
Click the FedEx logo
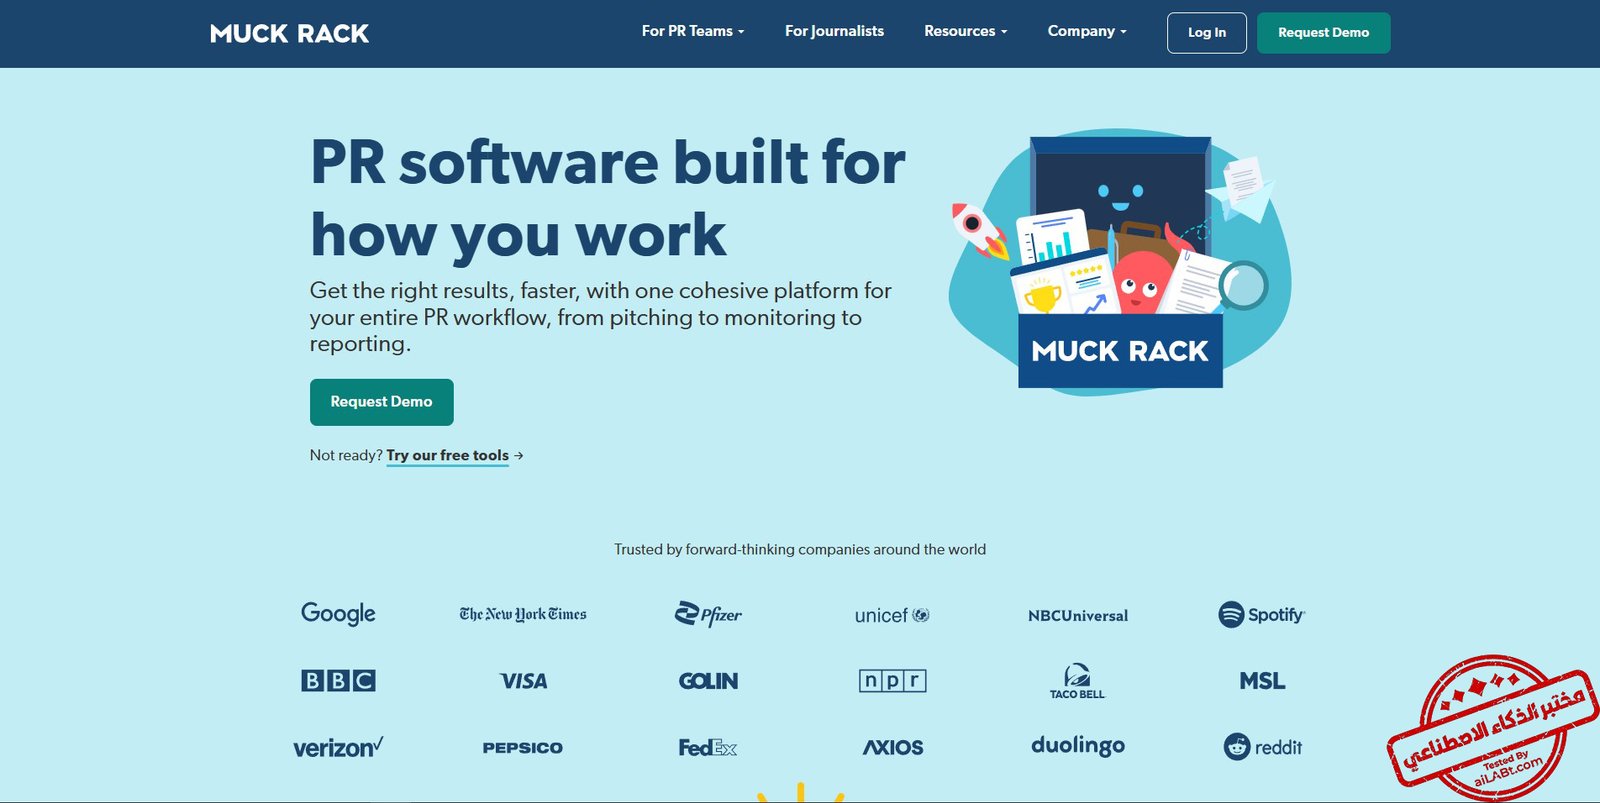coord(707,747)
